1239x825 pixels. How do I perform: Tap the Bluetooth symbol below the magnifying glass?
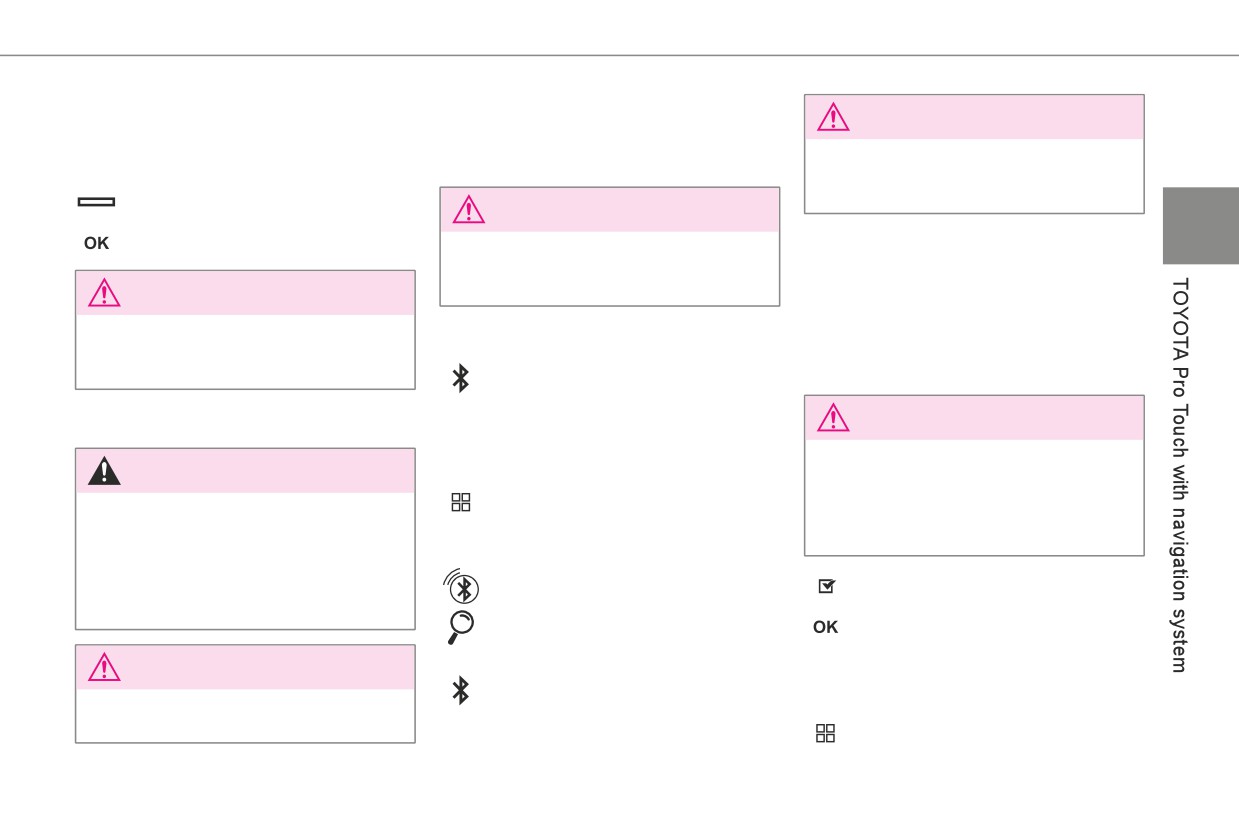pyautogui.click(x=461, y=691)
